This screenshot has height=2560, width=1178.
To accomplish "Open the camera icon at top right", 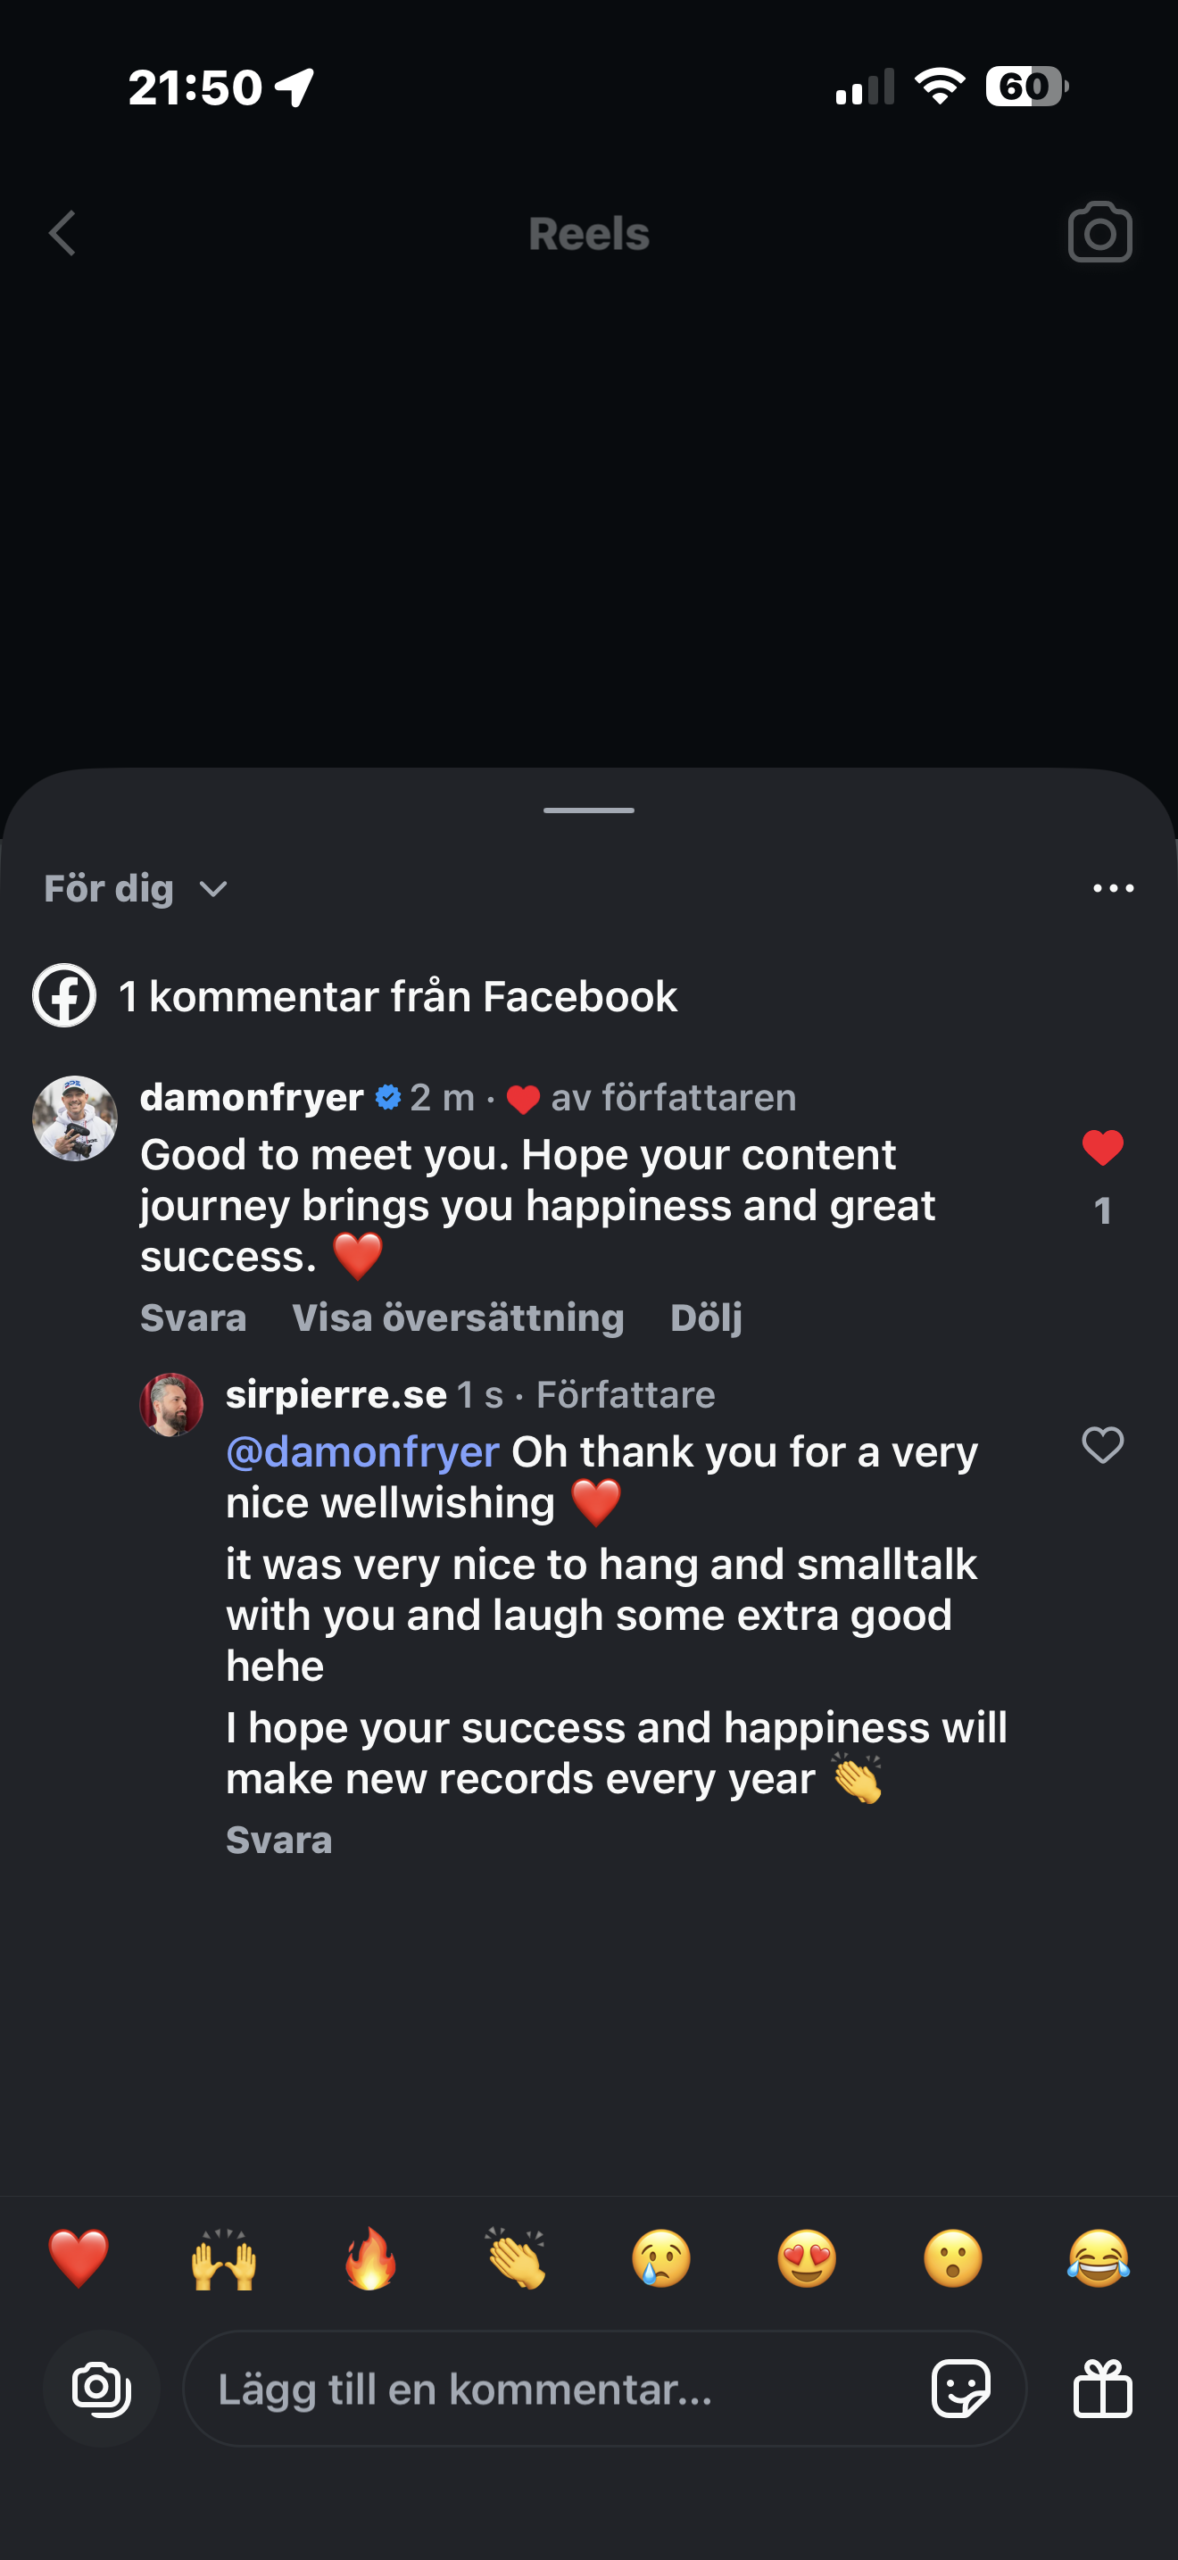I will point(1099,233).
